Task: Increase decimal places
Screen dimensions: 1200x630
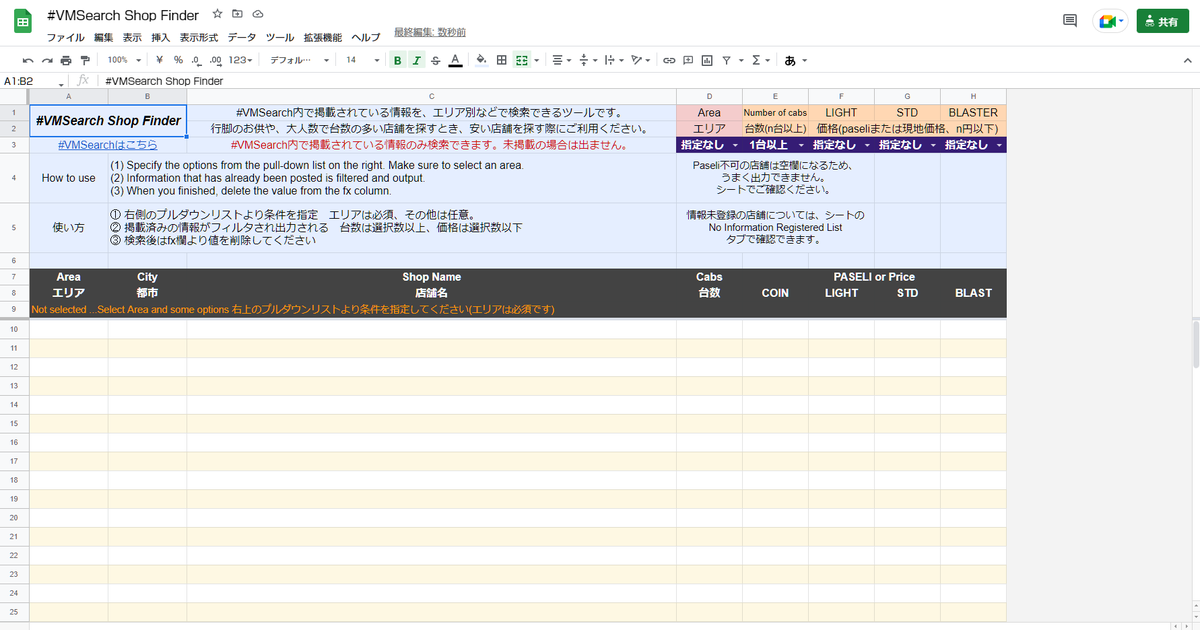Action: (215, 60)
